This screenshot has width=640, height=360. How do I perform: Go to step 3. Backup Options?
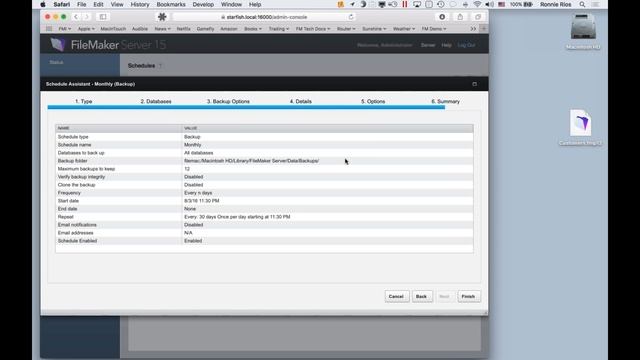tap(228, 101)
